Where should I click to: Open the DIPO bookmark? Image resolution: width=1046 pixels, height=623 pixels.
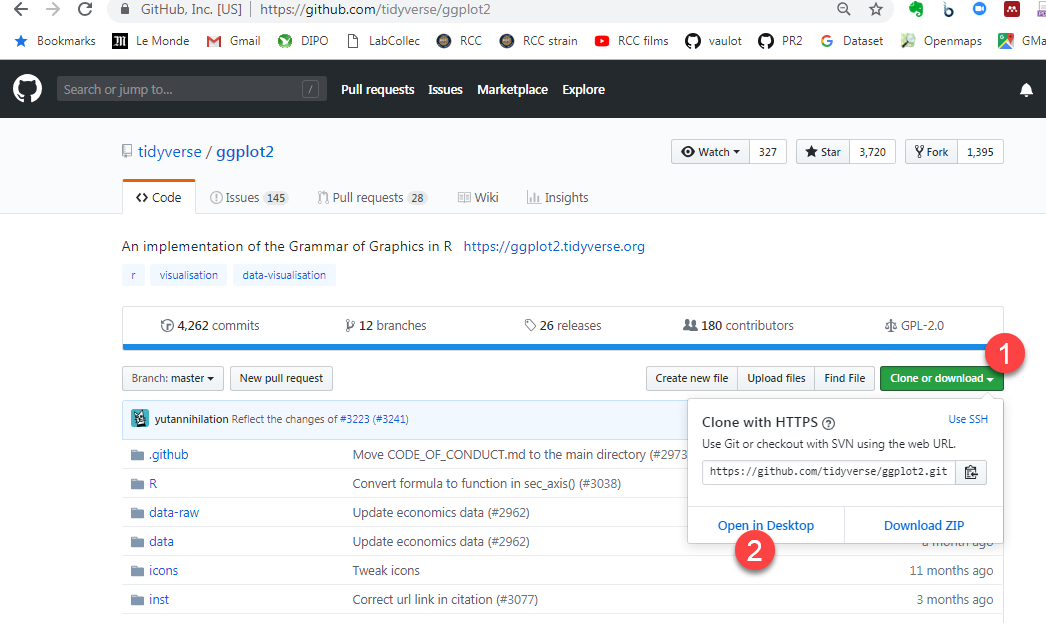coord(304,41)
